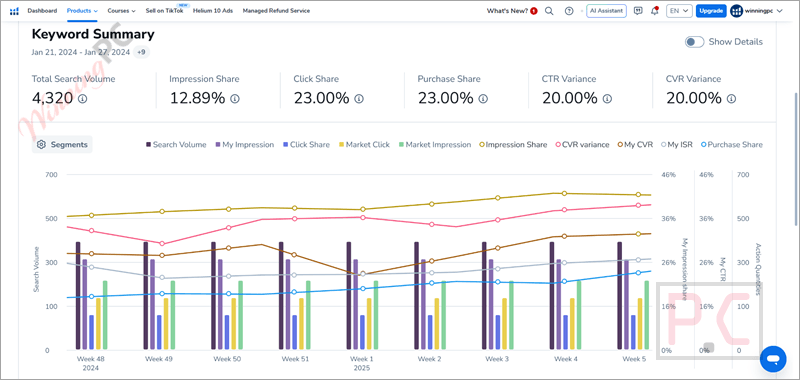Open the notifications bell icon

tap(655, 11)
